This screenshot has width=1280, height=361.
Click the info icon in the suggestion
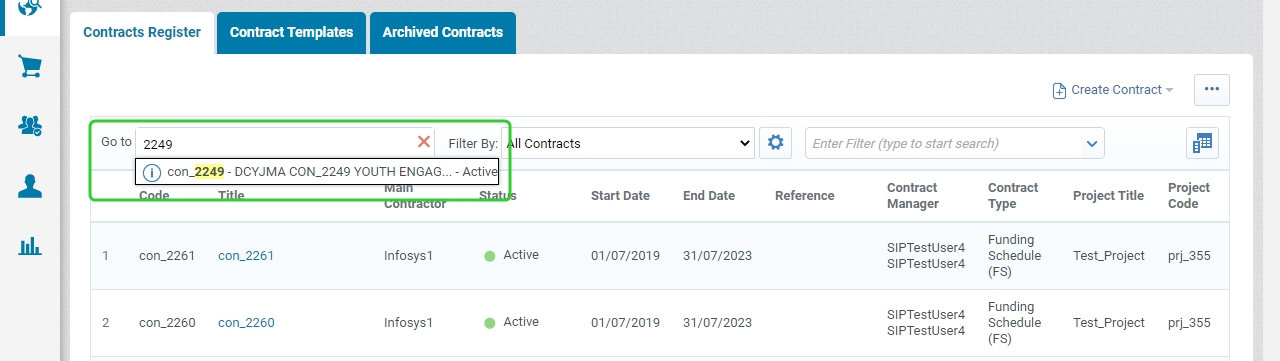point(152,172)
